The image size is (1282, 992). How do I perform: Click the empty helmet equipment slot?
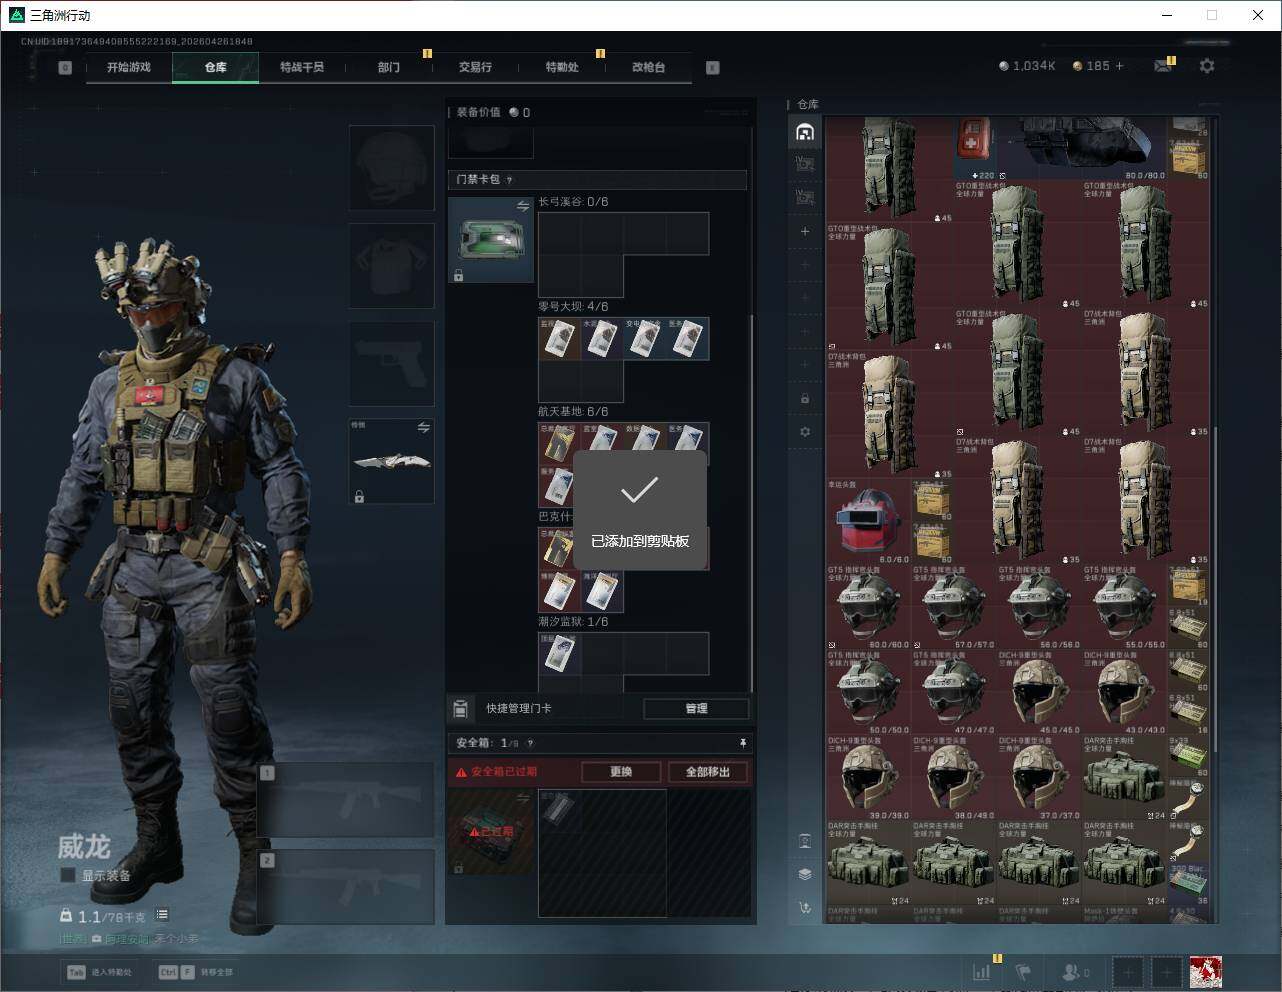point(392,167)
